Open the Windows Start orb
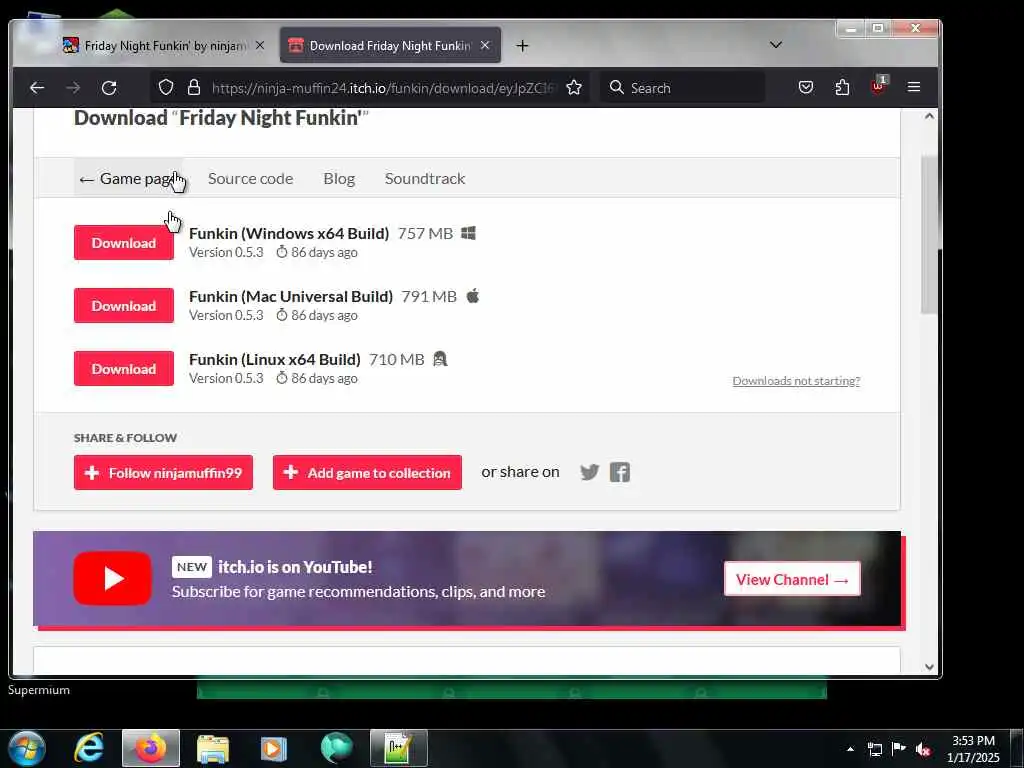 tap(27, 748)
